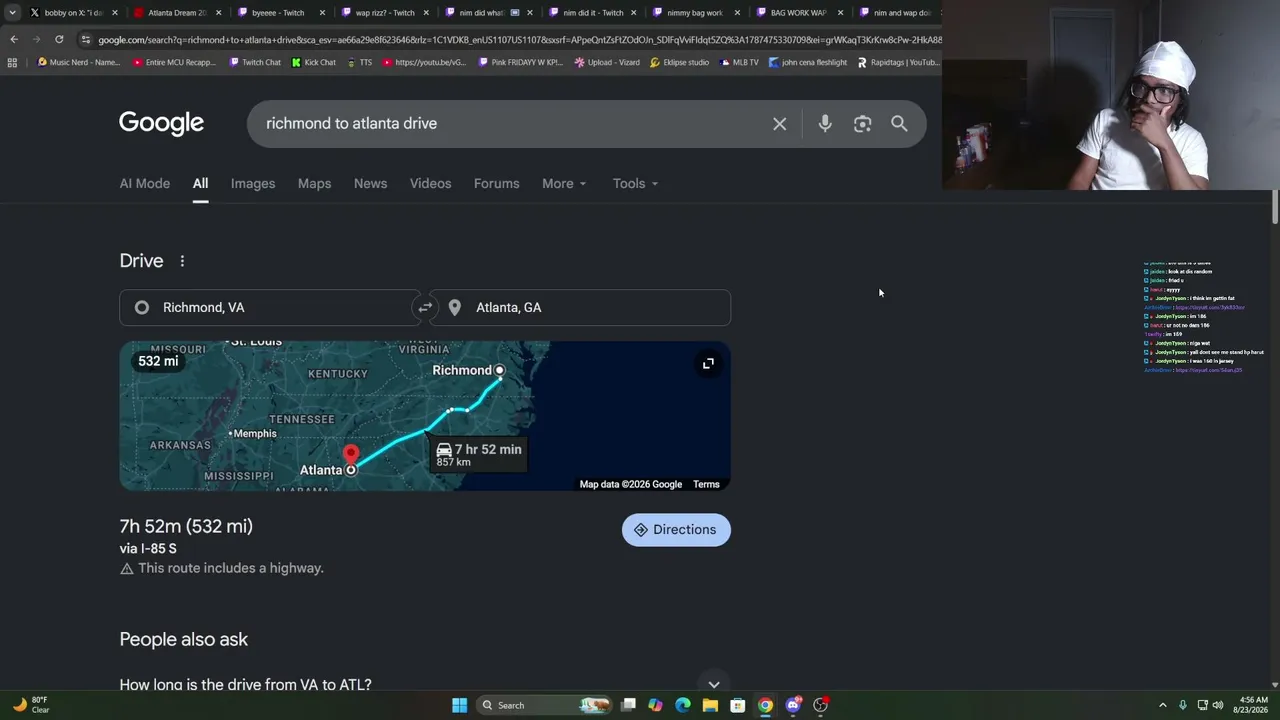Switch to Google Chrome in the taskbar
This screenshot has width=1280, height=720.
[765, 705]
